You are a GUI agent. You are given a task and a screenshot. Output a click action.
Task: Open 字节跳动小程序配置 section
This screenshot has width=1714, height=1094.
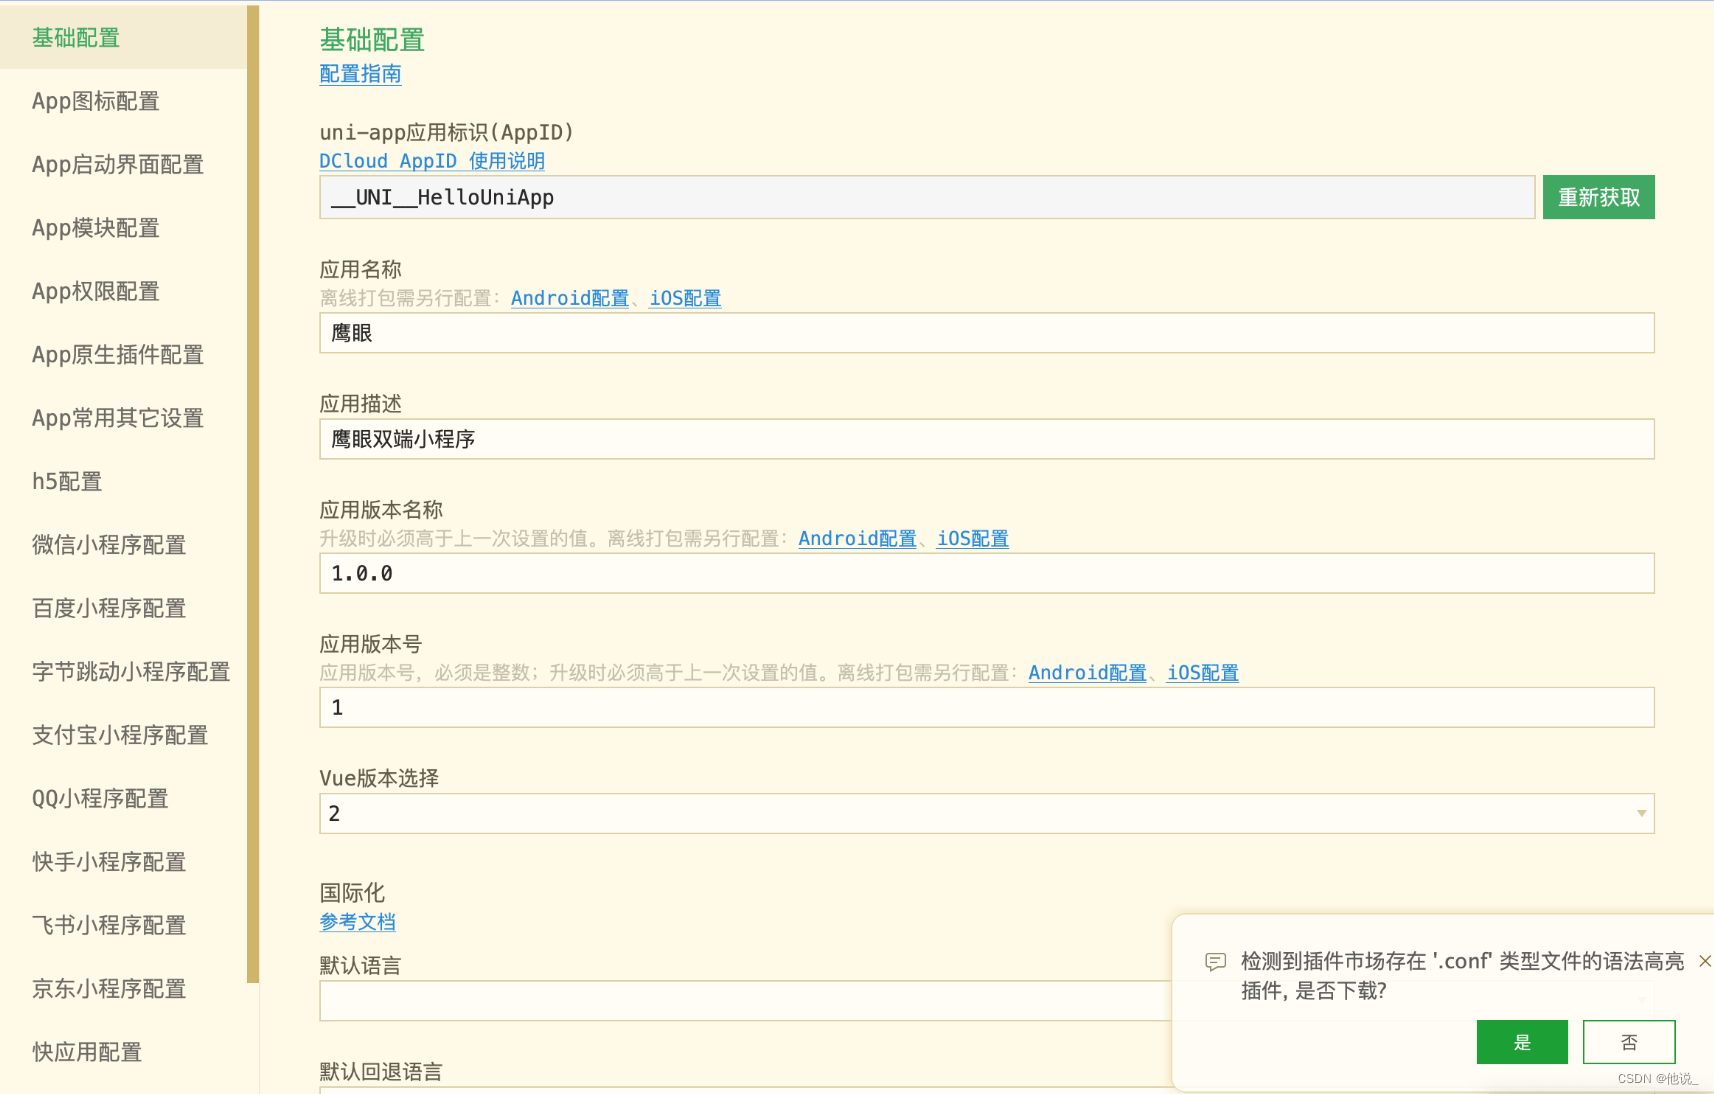[x=123, y=672]
